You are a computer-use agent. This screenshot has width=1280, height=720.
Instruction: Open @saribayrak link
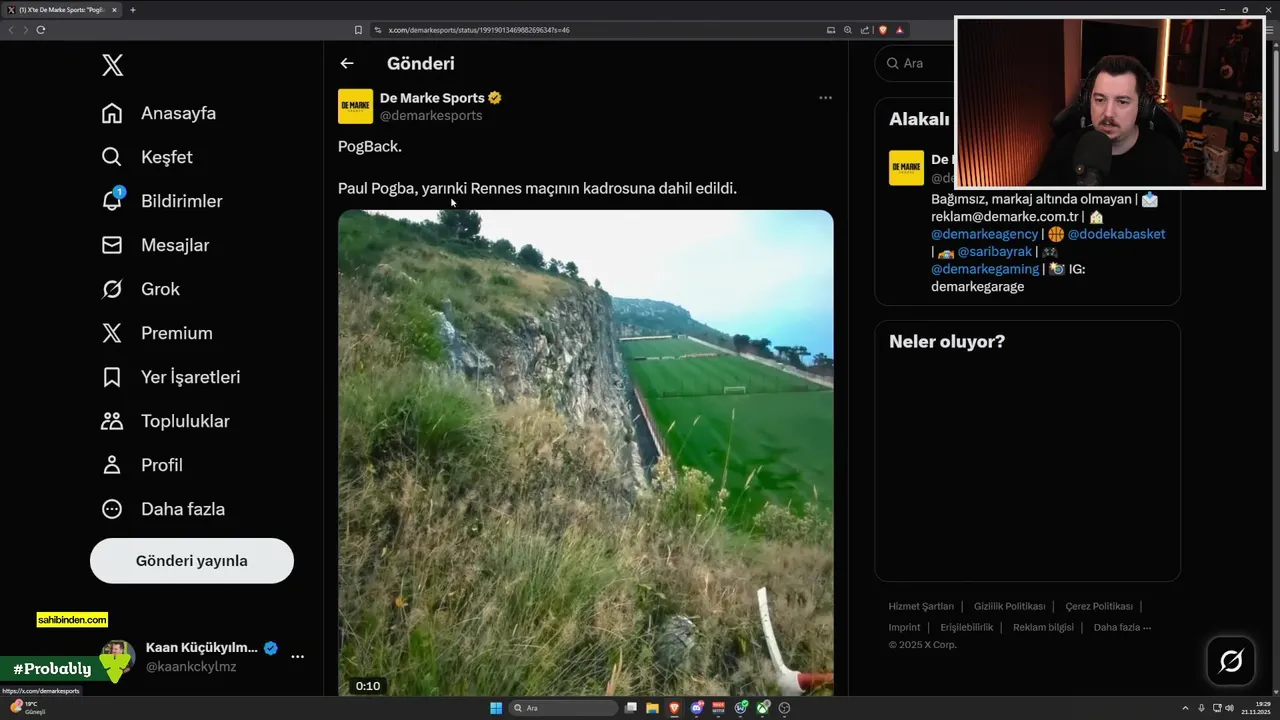pos(994,252)
